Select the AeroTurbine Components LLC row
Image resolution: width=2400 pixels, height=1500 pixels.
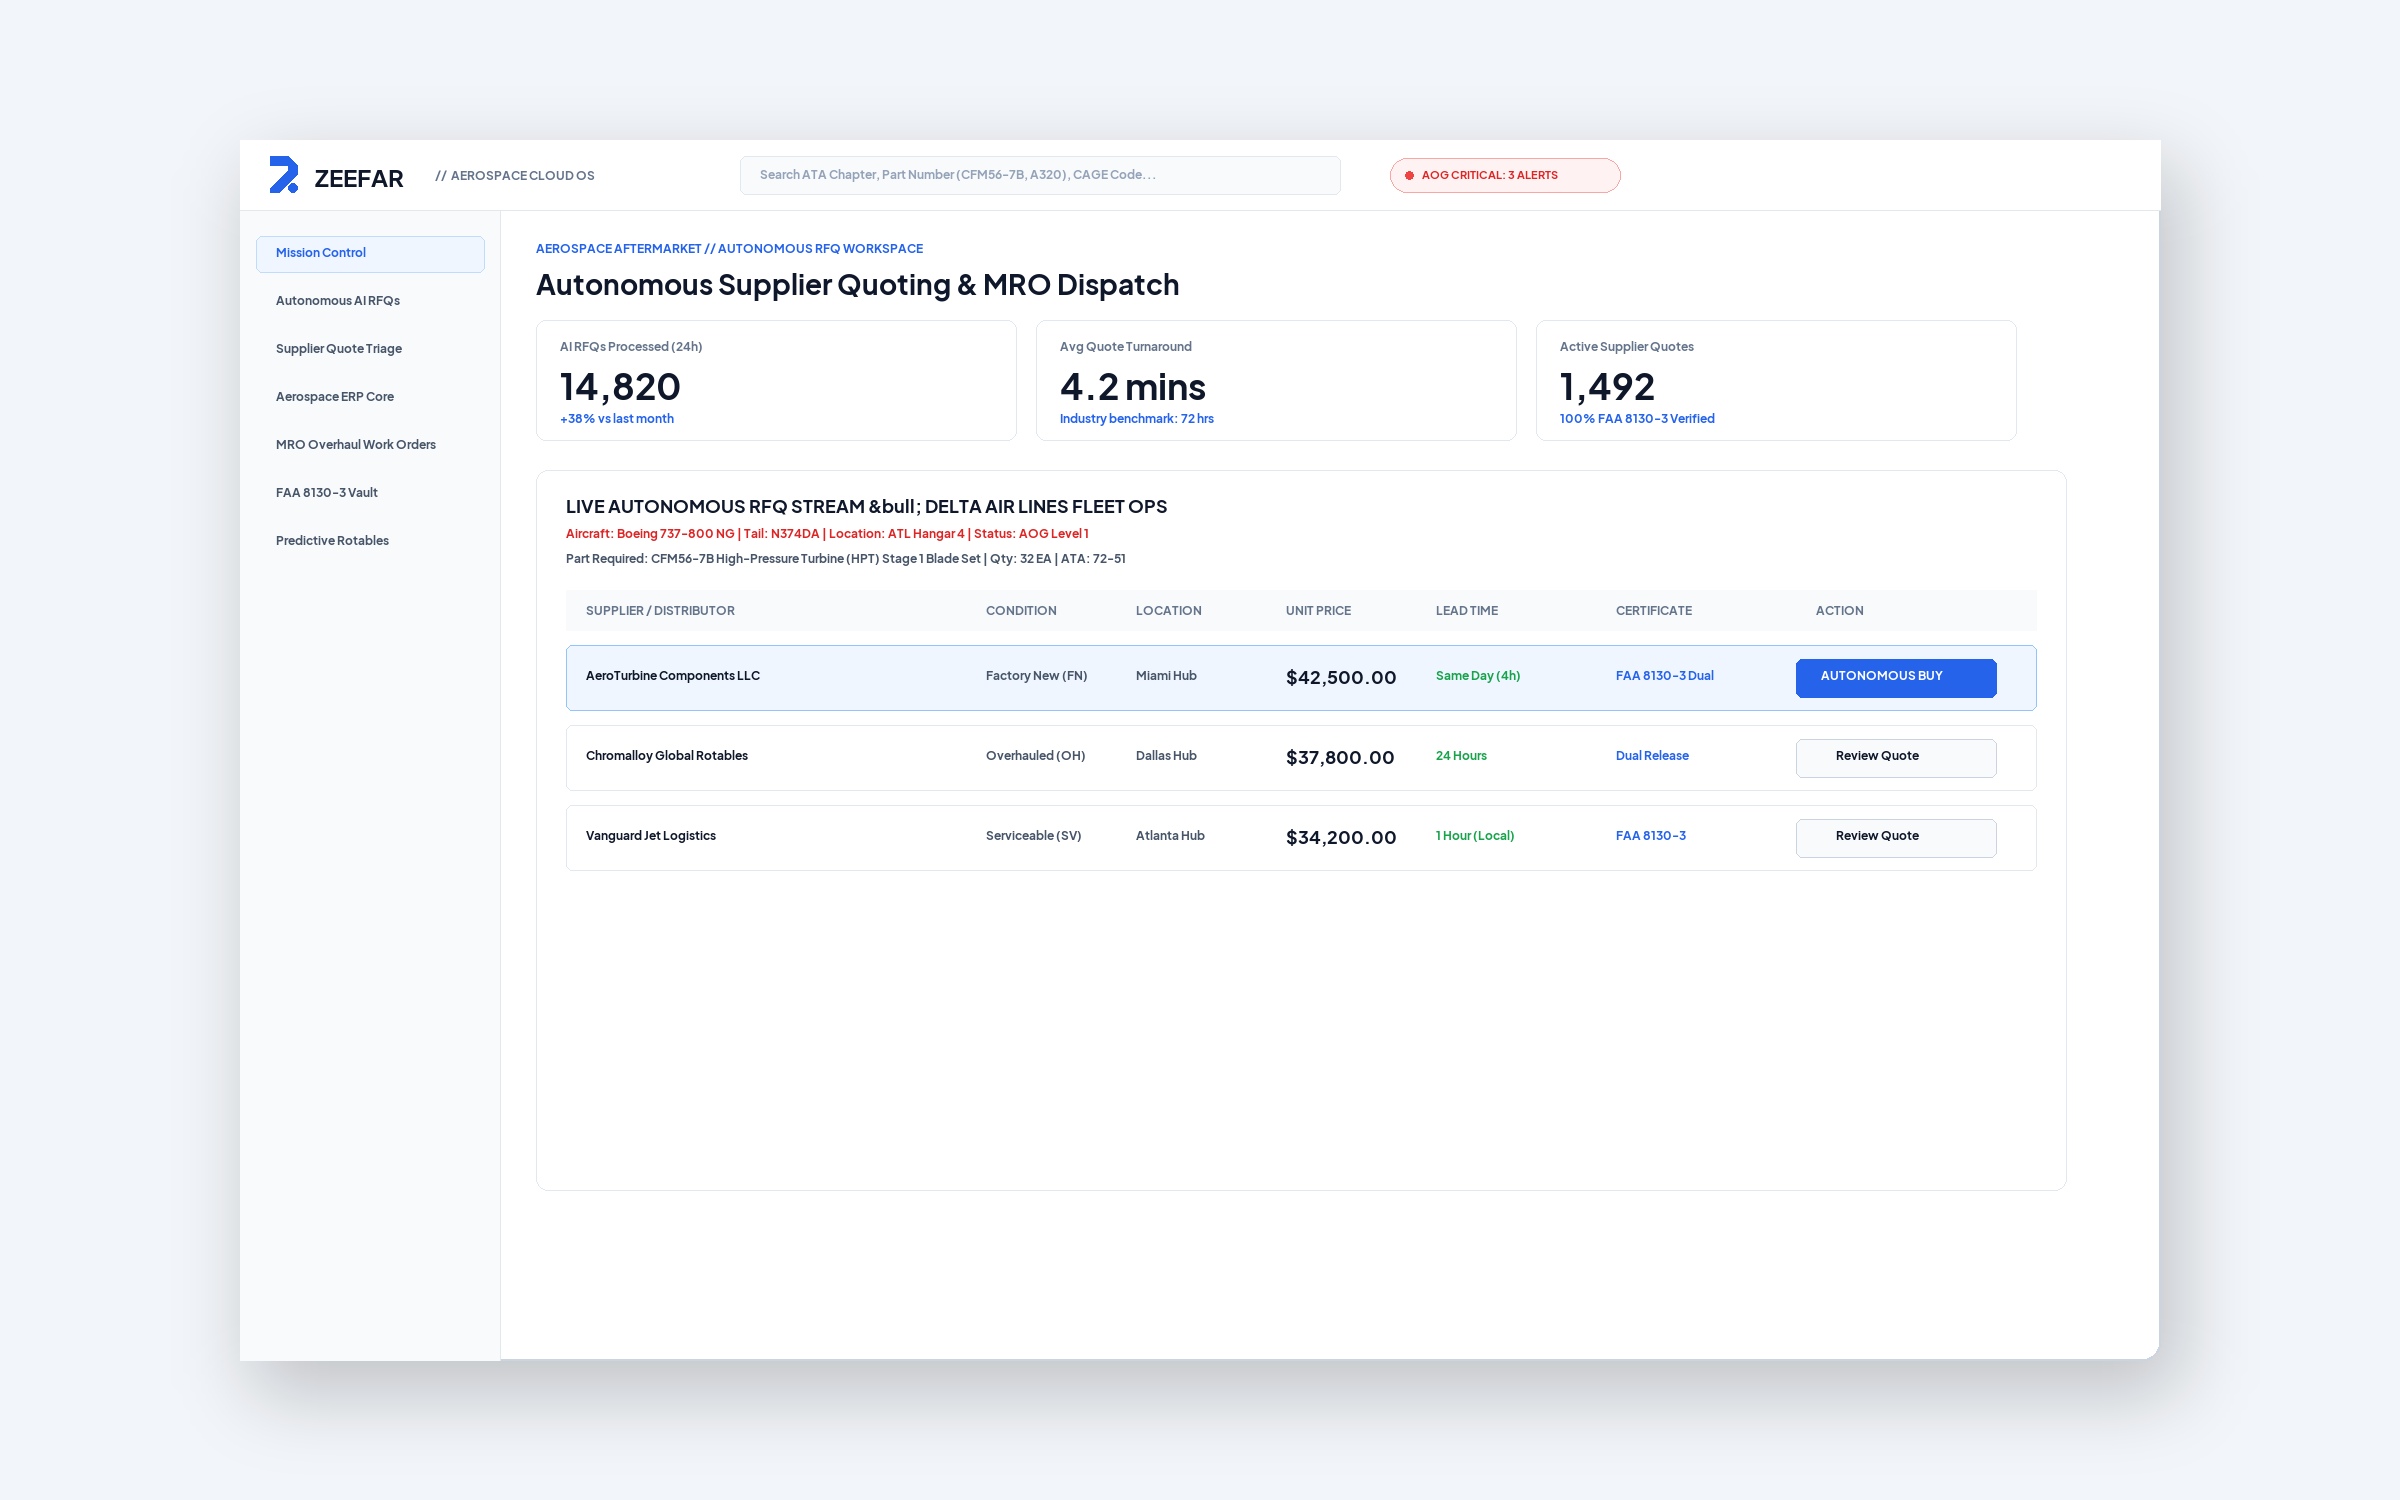pos(1301,678)
